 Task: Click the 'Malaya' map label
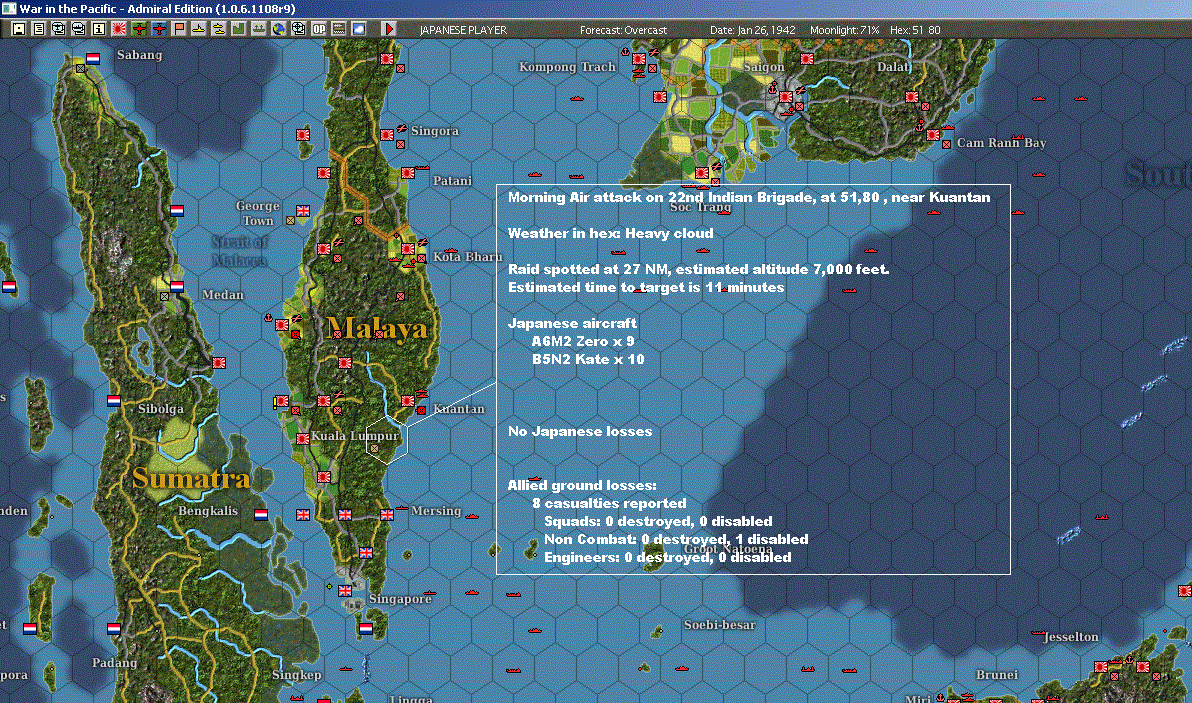(x=377, y=328)
